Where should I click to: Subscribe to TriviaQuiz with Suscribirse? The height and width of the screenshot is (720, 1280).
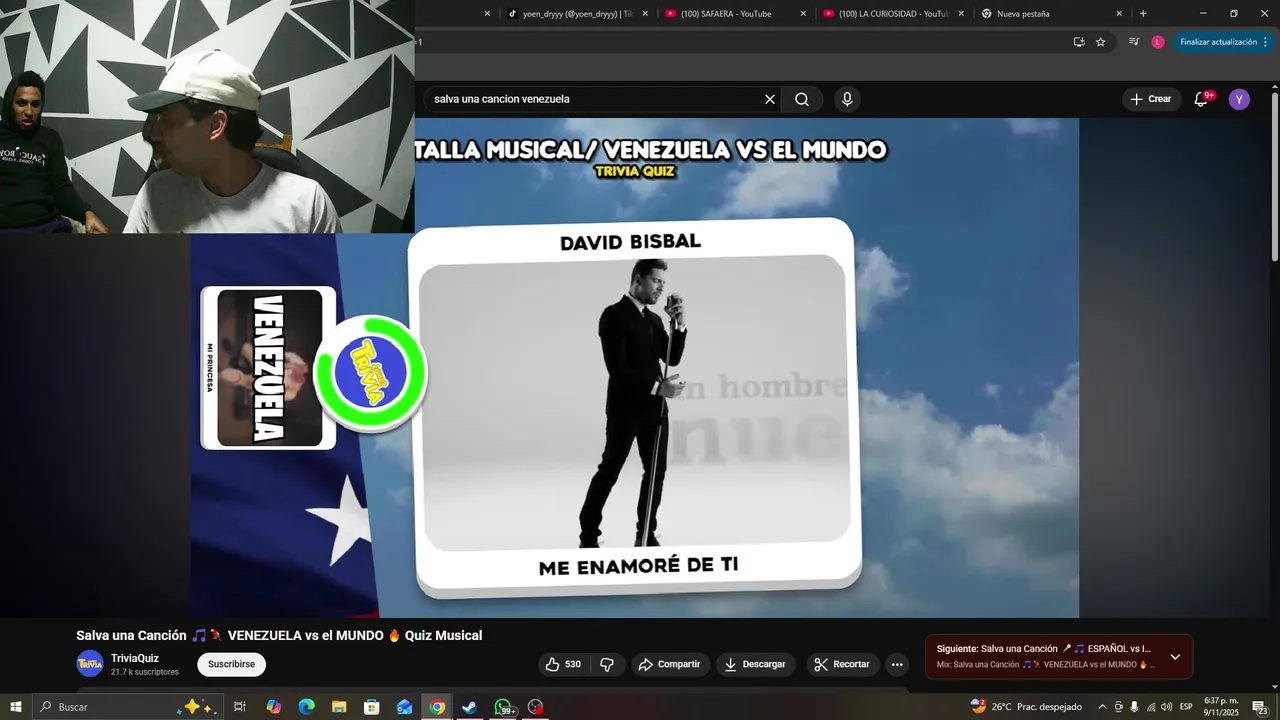[232, 664]
